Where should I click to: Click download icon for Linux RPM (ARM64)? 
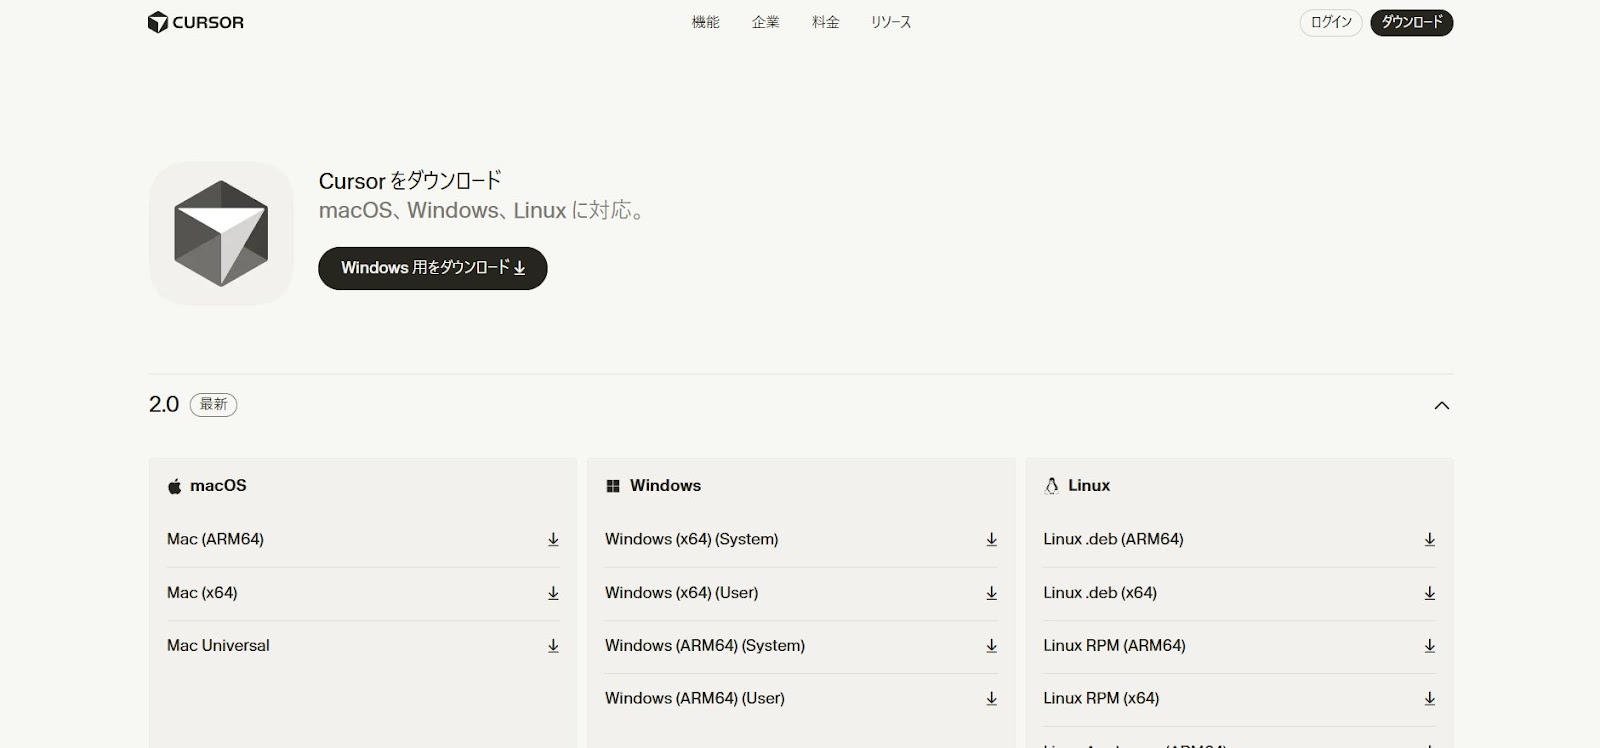[1429, 646]
